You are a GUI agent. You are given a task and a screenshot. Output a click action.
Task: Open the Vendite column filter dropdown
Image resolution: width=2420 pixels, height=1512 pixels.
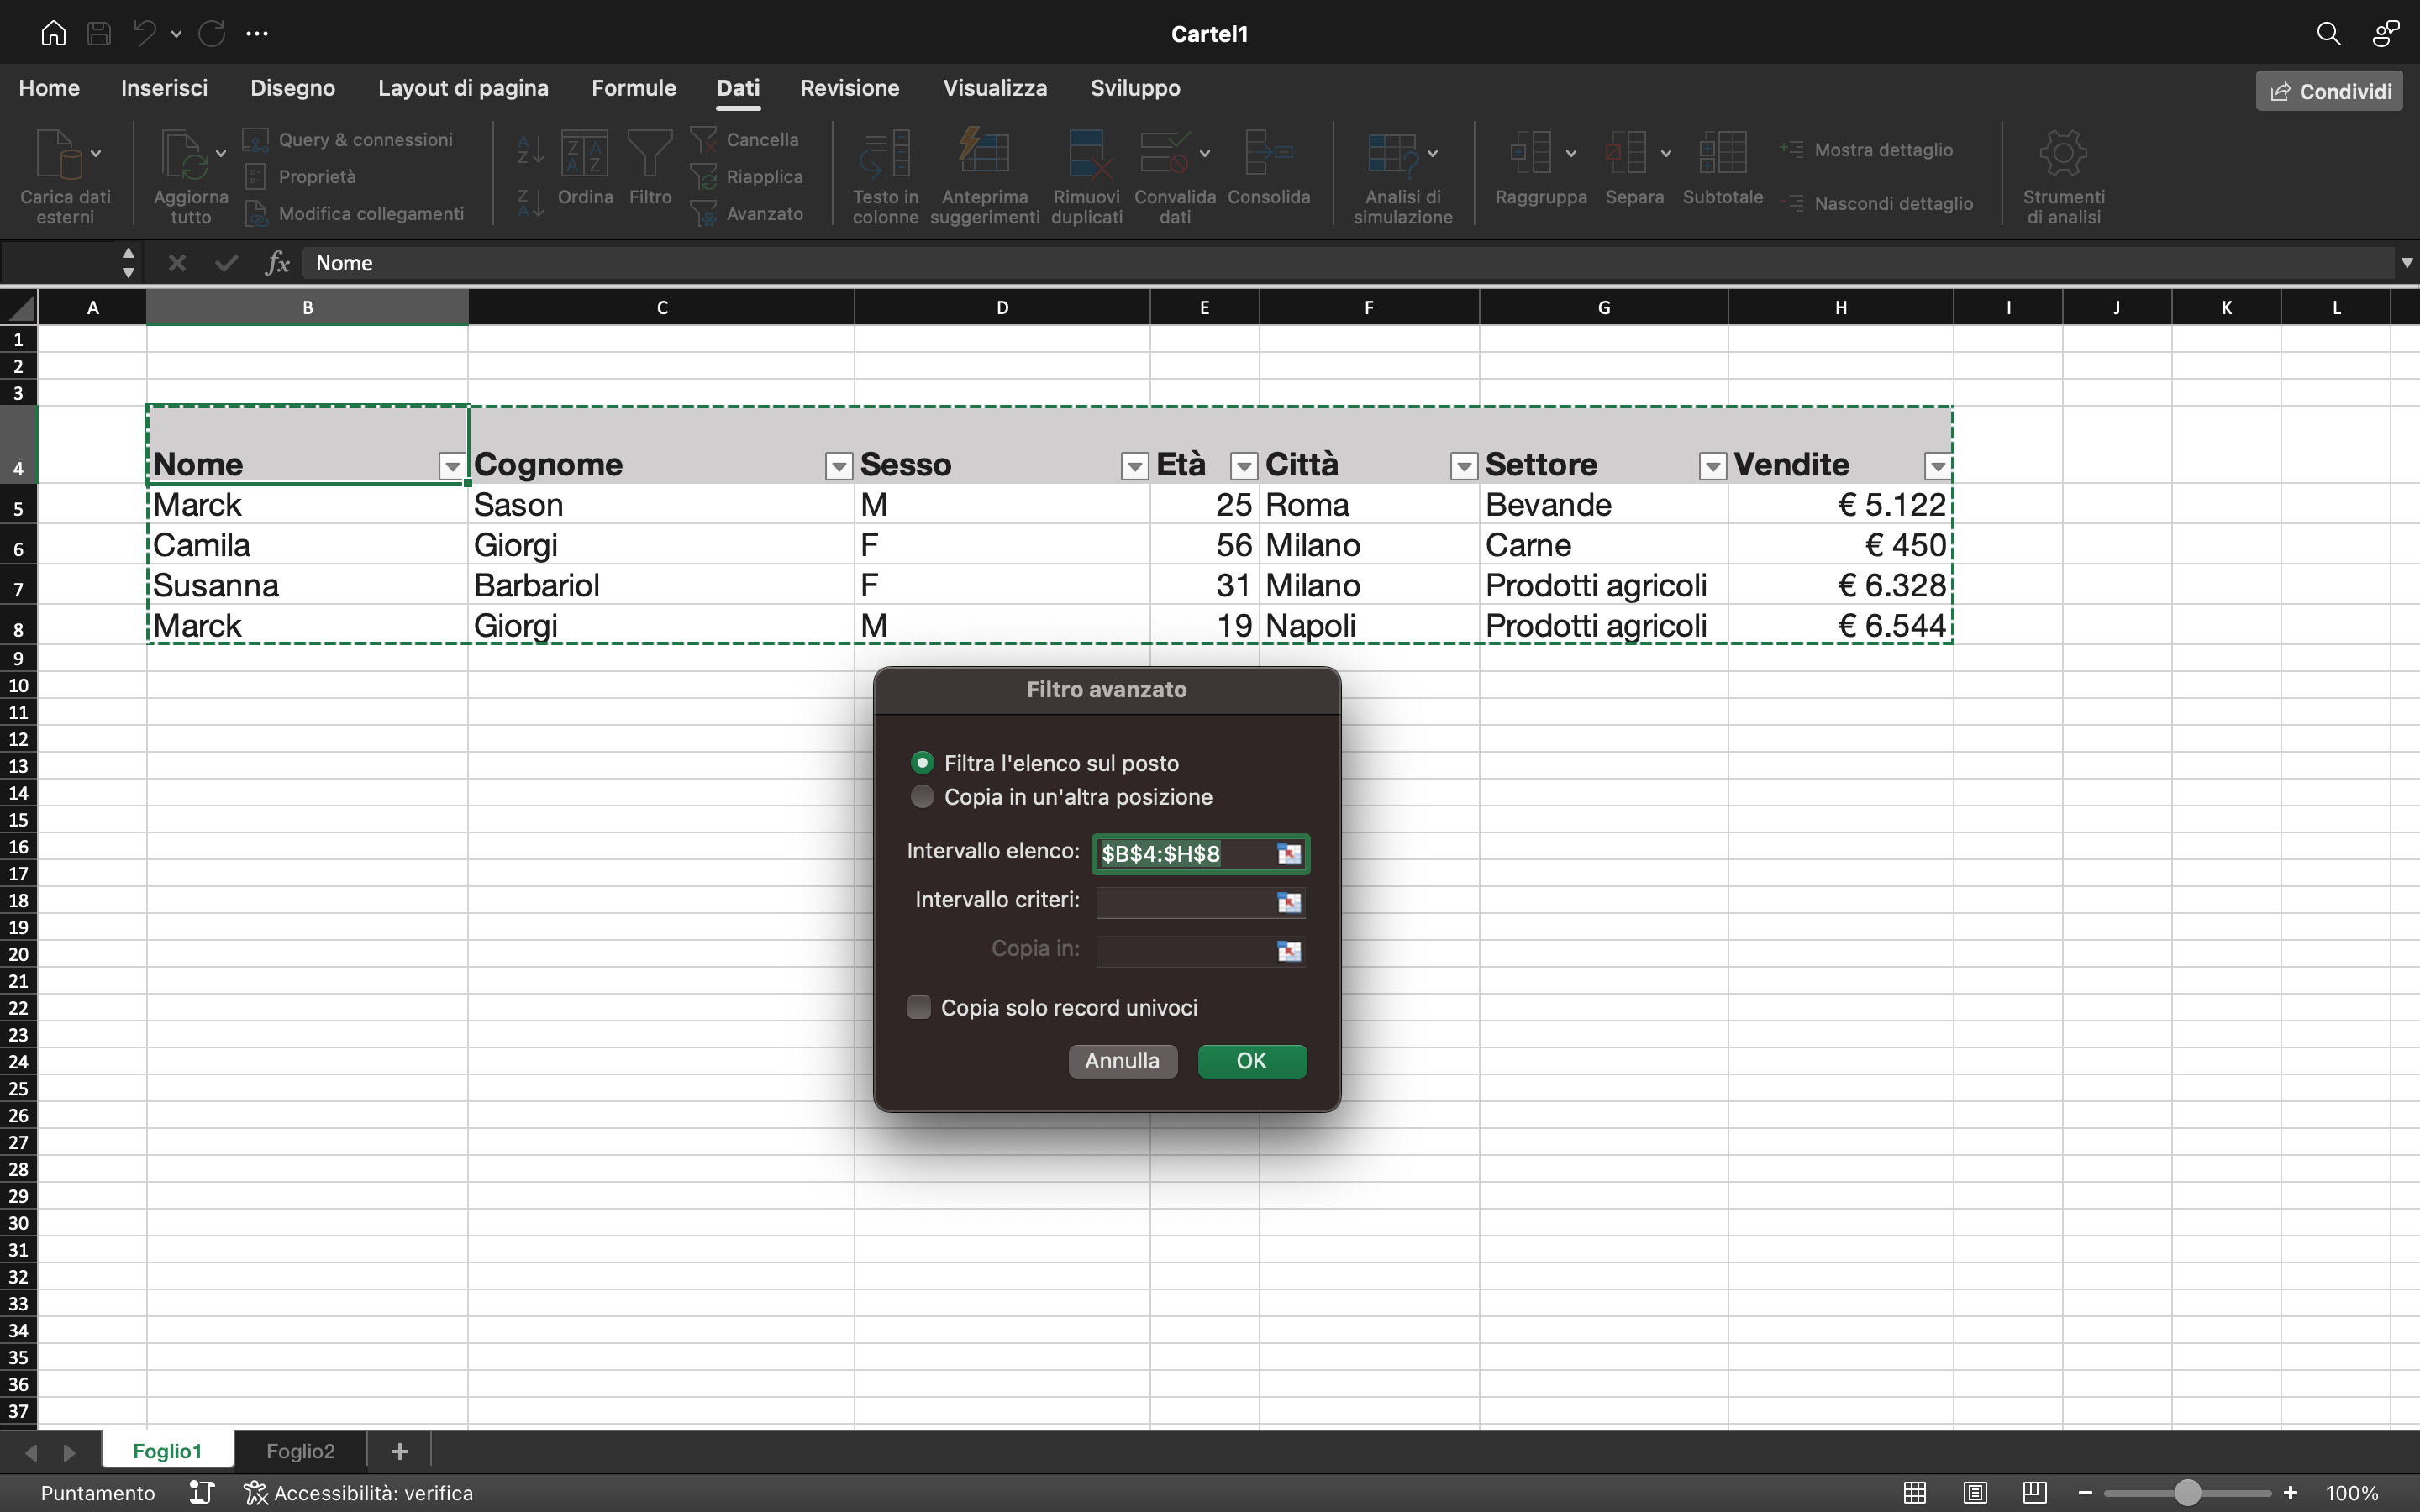point(1936,466)
